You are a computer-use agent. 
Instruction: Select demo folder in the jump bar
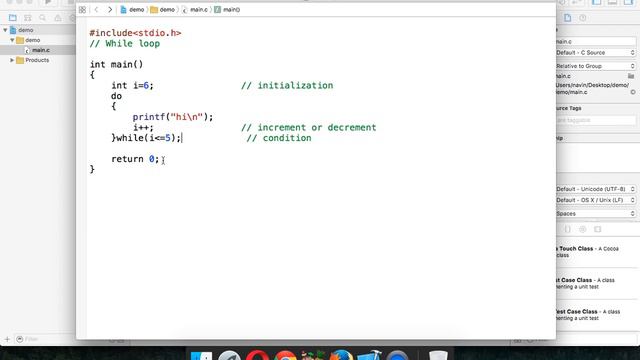pos(162,9)
